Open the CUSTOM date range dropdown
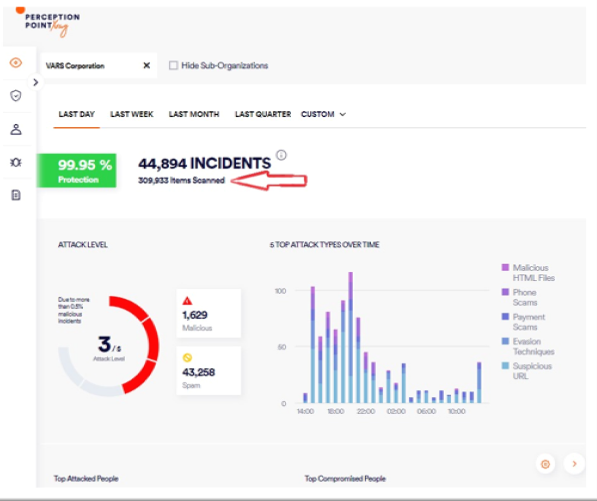Viewport: 597px width, 501px height. pos(323,114)
